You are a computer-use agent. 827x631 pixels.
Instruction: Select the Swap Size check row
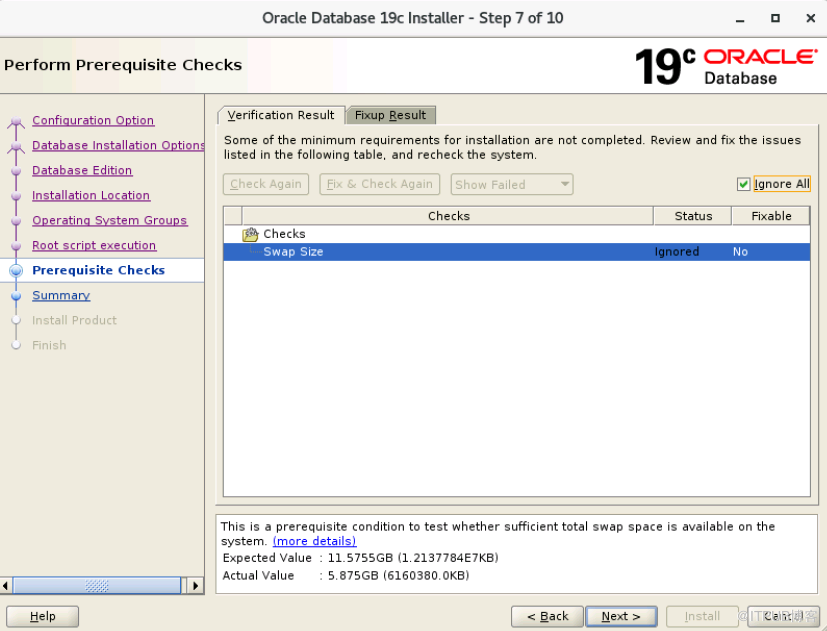click(450, 252)
